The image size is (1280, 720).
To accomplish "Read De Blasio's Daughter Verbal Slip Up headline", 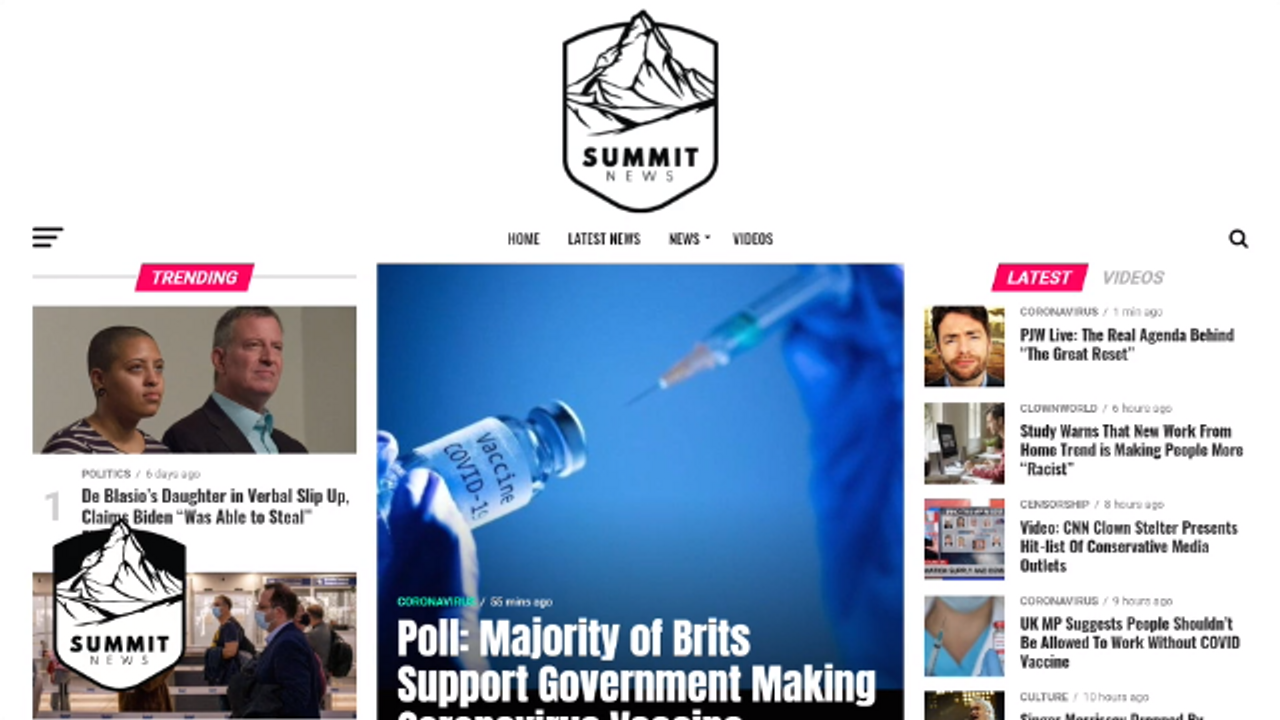I will (x=215, y=507).
